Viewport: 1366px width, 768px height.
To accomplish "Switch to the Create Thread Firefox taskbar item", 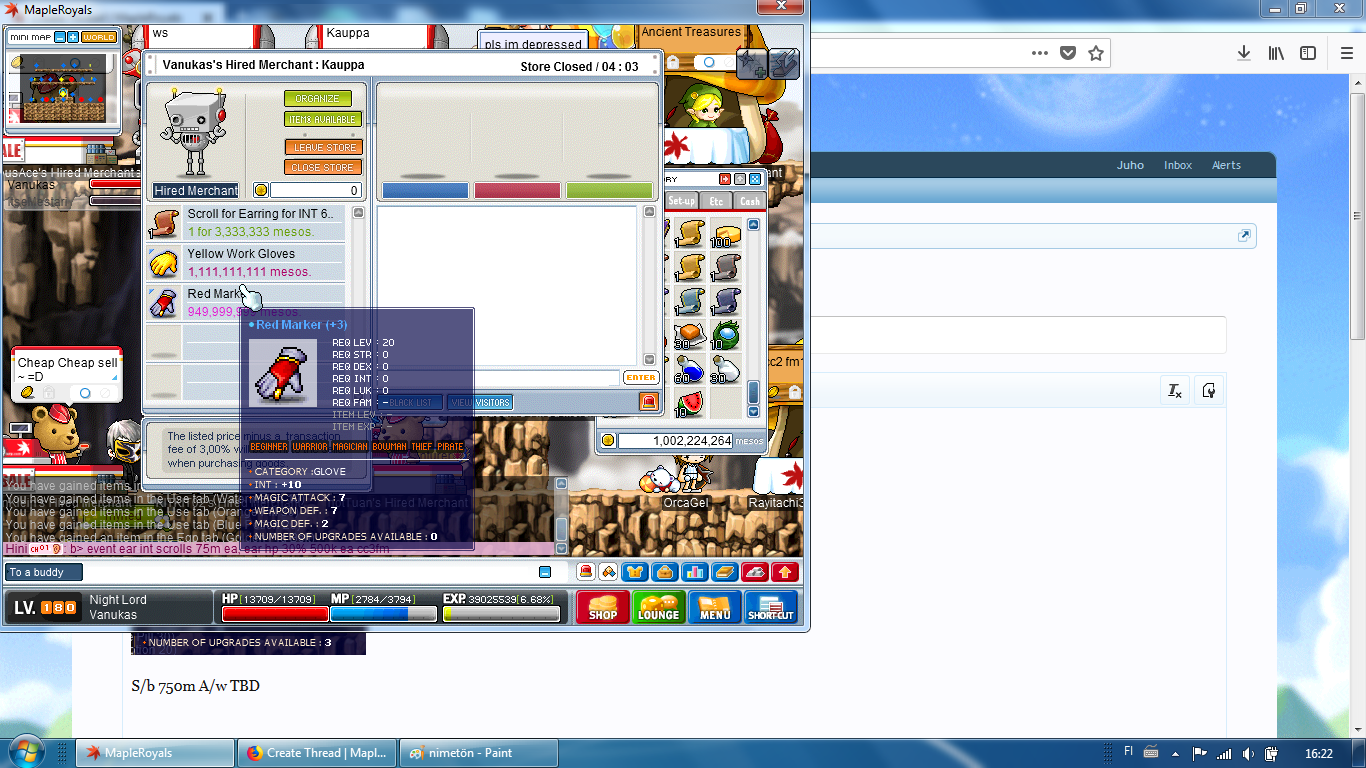I will click(316, 753).
